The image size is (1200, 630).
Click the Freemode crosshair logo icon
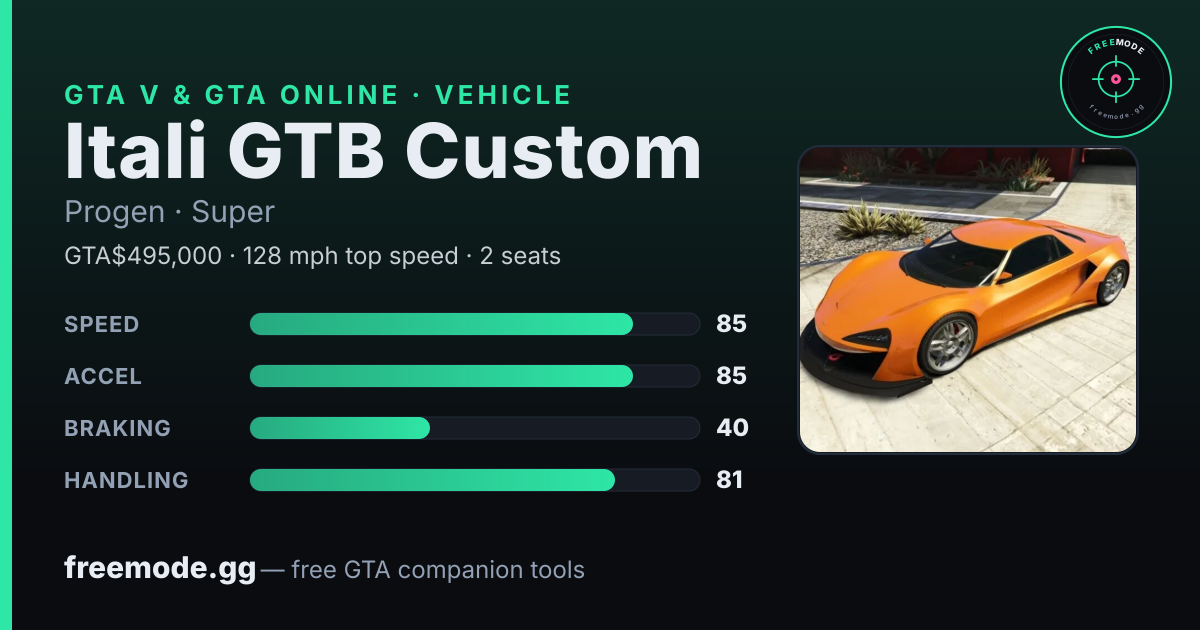pos(1115,81)
